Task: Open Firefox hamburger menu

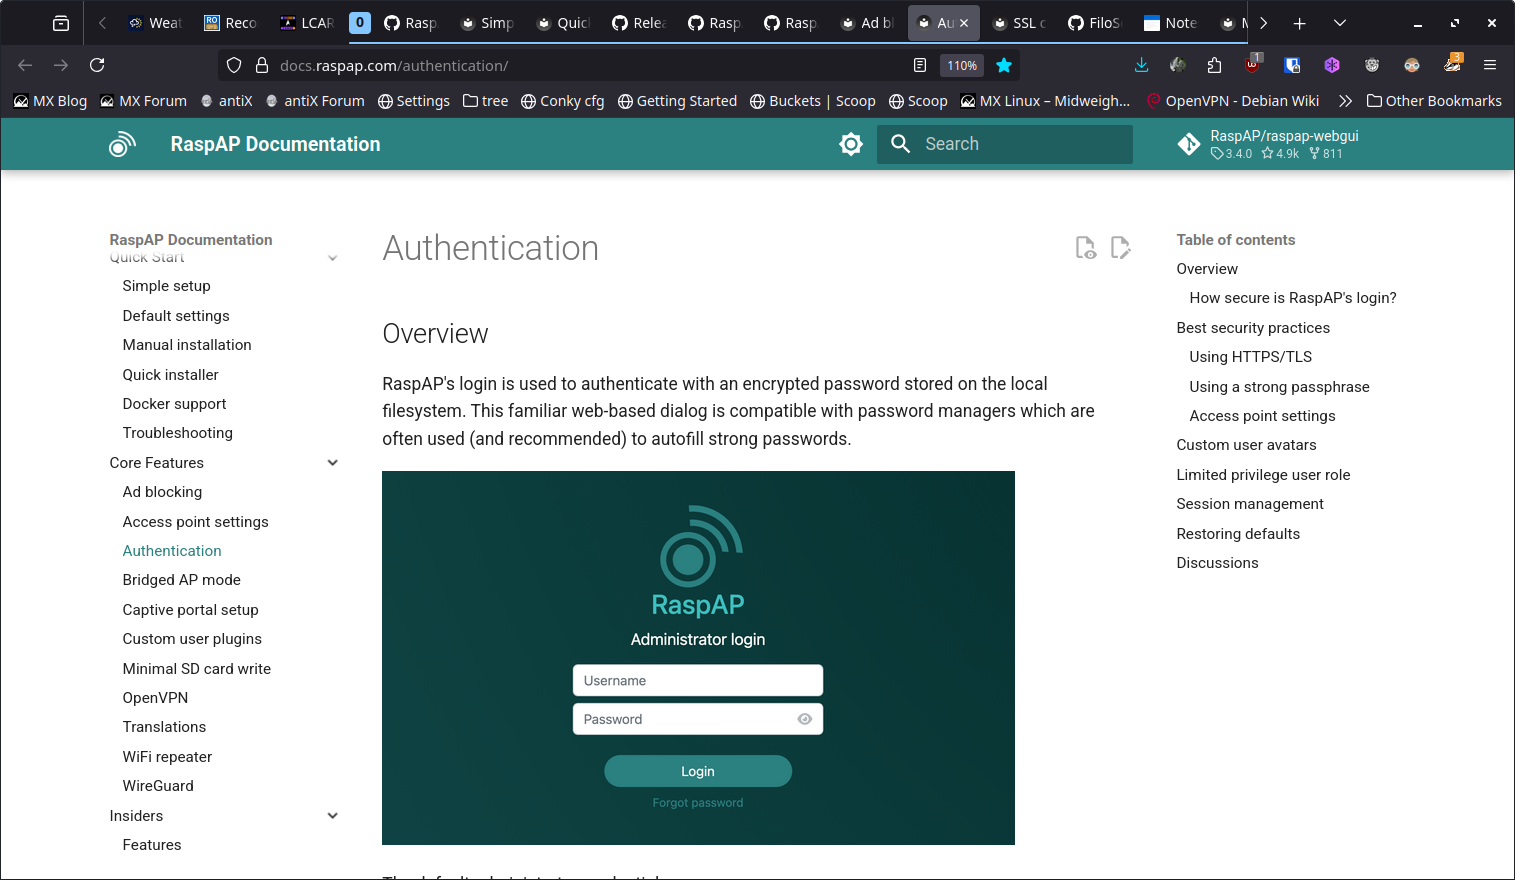Action: click(x=1490, y=65)
